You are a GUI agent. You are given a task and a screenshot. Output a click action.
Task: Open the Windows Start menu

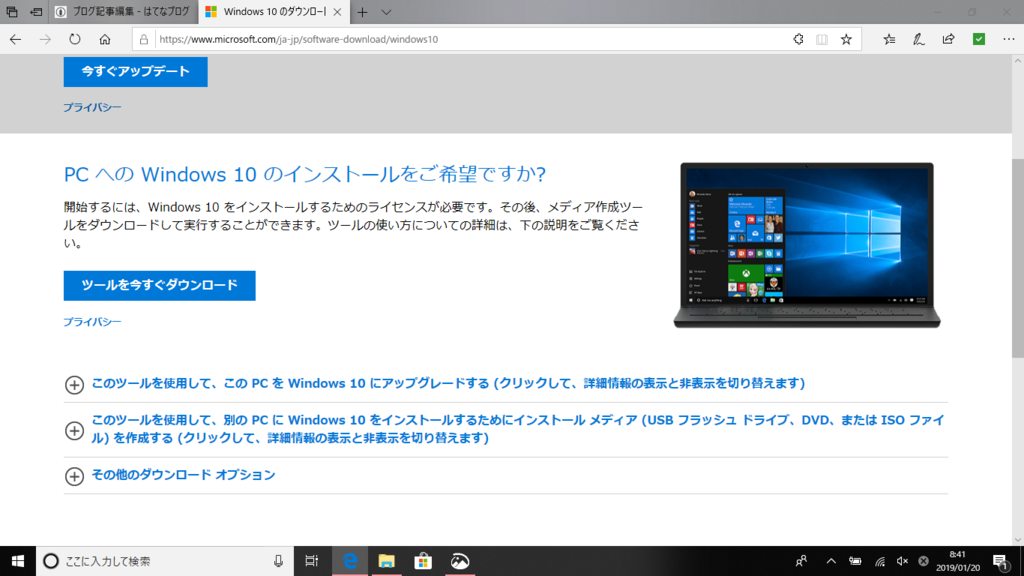tap(18, 561)
